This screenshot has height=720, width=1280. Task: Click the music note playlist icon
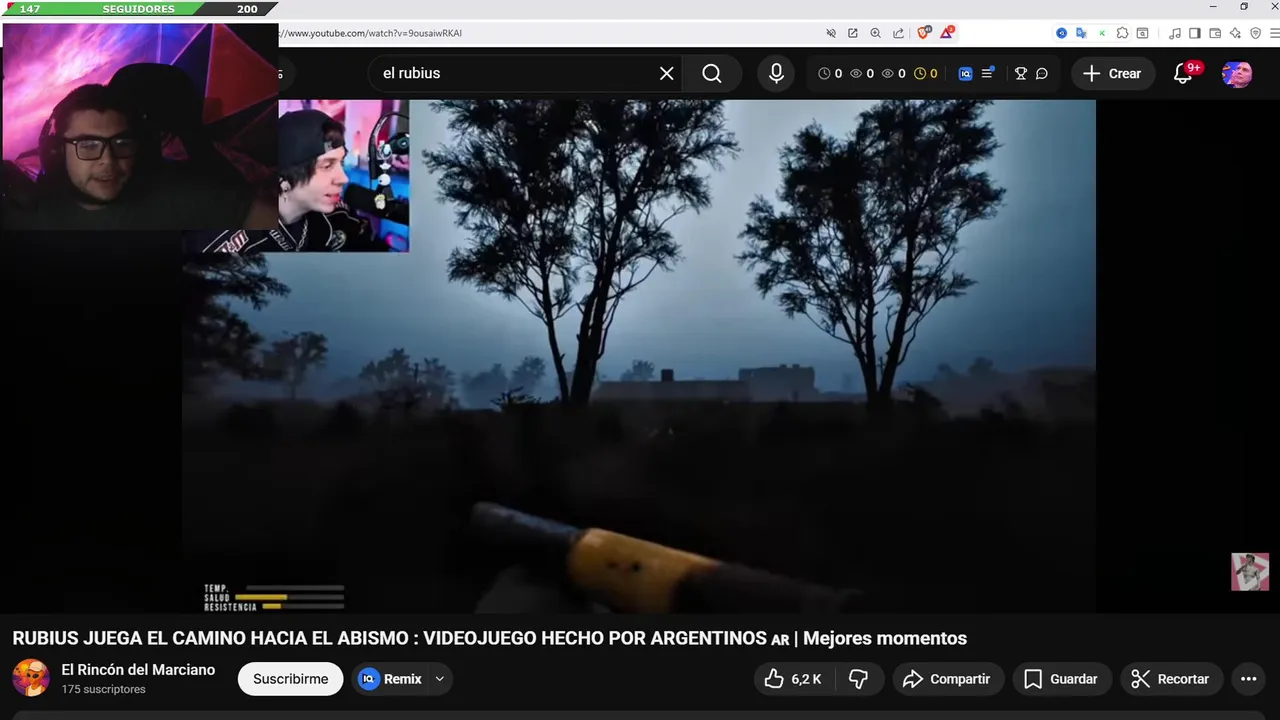point(1175,33)
